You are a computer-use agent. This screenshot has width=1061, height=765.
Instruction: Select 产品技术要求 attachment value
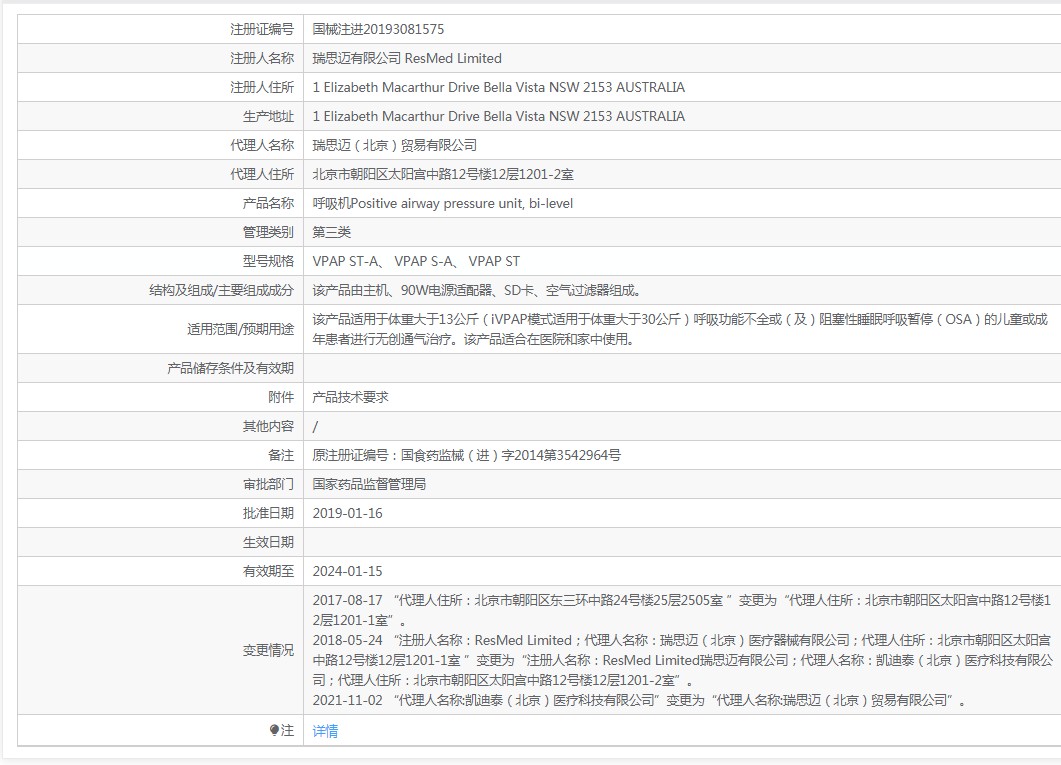(351, 398)
